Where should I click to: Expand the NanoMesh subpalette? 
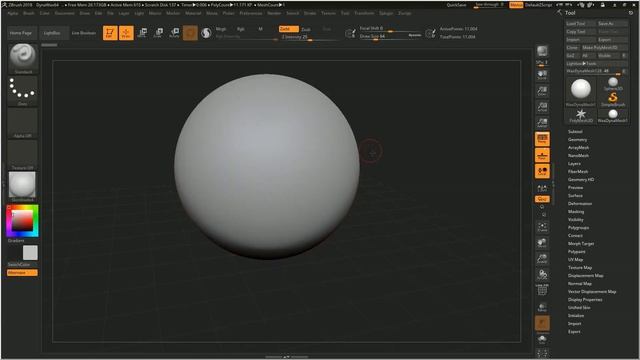click(578, 156)
